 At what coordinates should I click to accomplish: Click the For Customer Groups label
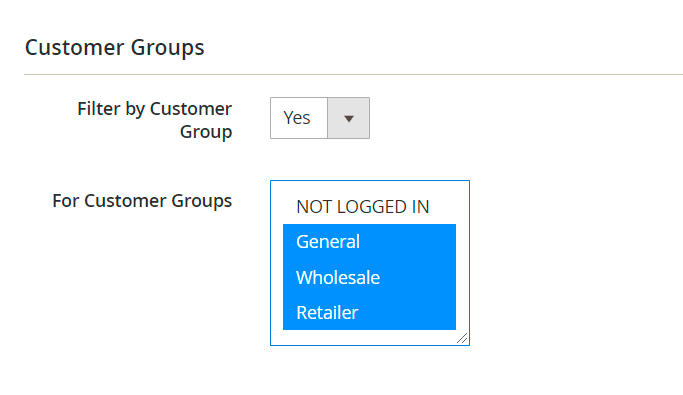tap(142, 201)
